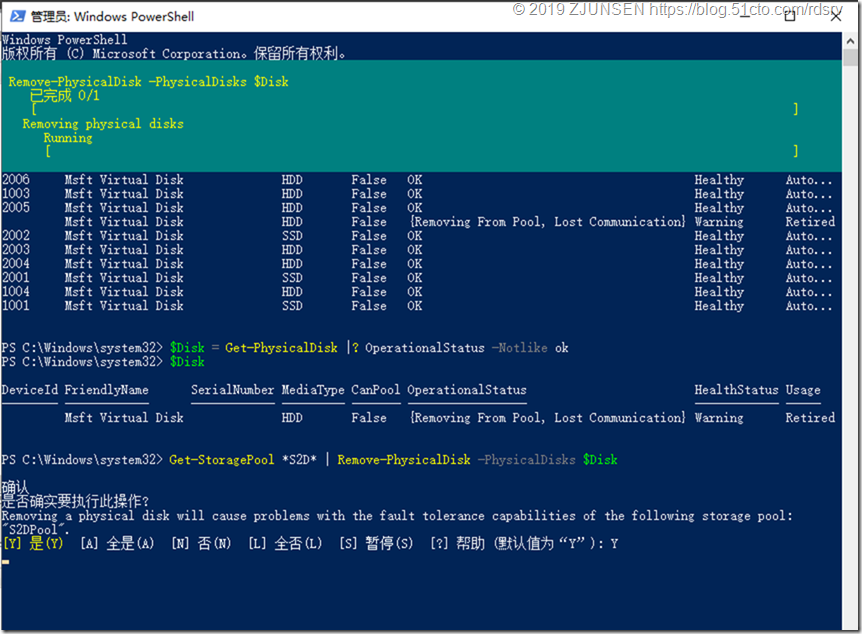Click 'Remove-PhysicalDisk' in the pipeline command
This screenshot has width=862, height=634.
pos(404,460)
